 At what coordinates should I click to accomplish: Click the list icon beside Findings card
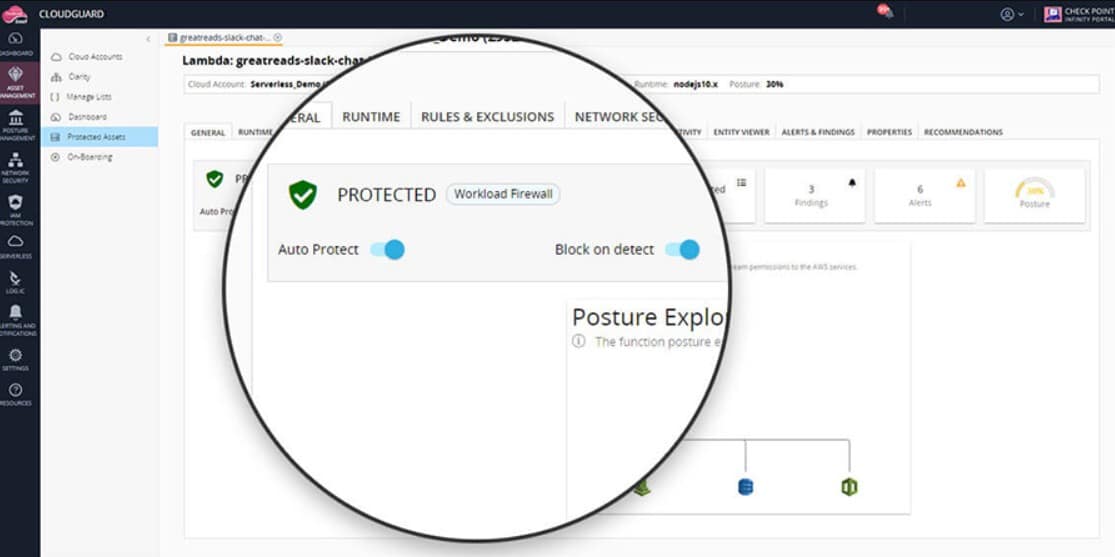click(x=742, y=183)
